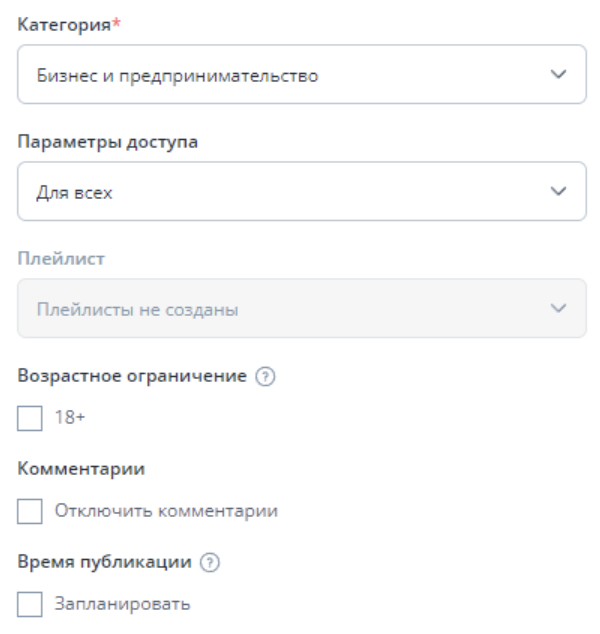Click the 'Отключить комментарии' label text
Image resolution: width=600 pixels, height=634 pixels.
[164, 511]
